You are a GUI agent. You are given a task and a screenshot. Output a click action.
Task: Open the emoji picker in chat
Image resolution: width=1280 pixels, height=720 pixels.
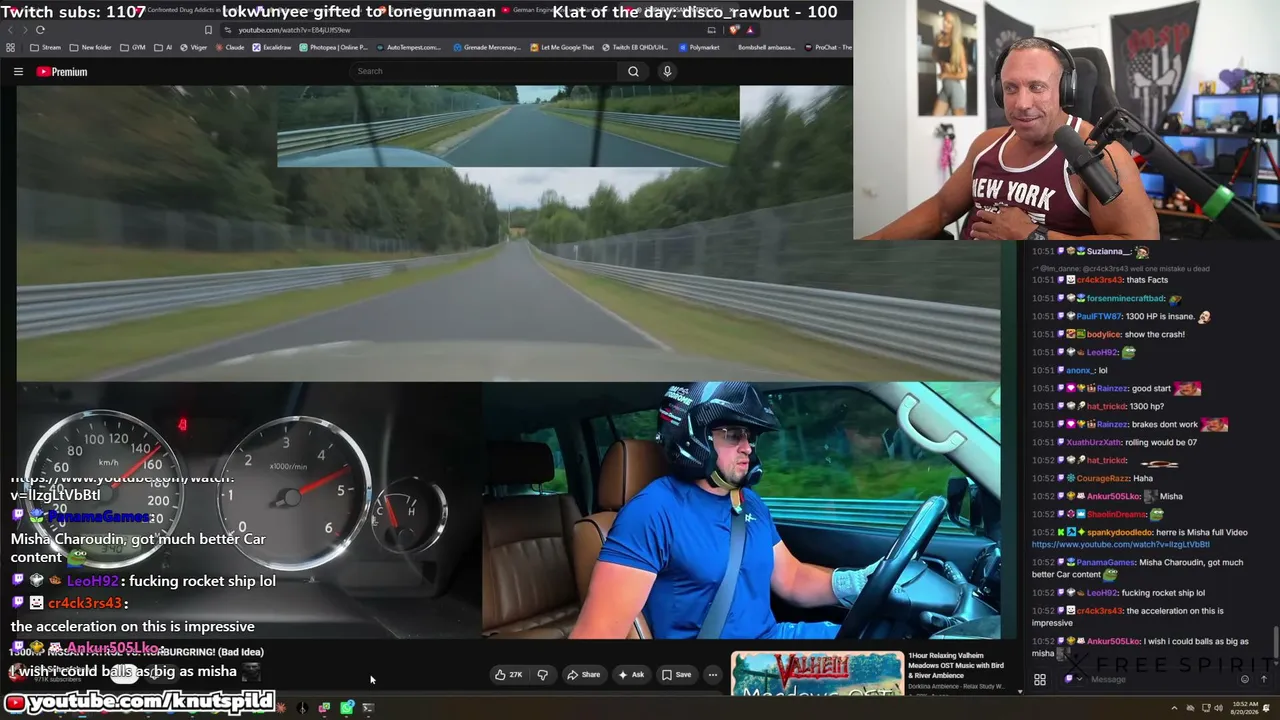coord(1245,679)
